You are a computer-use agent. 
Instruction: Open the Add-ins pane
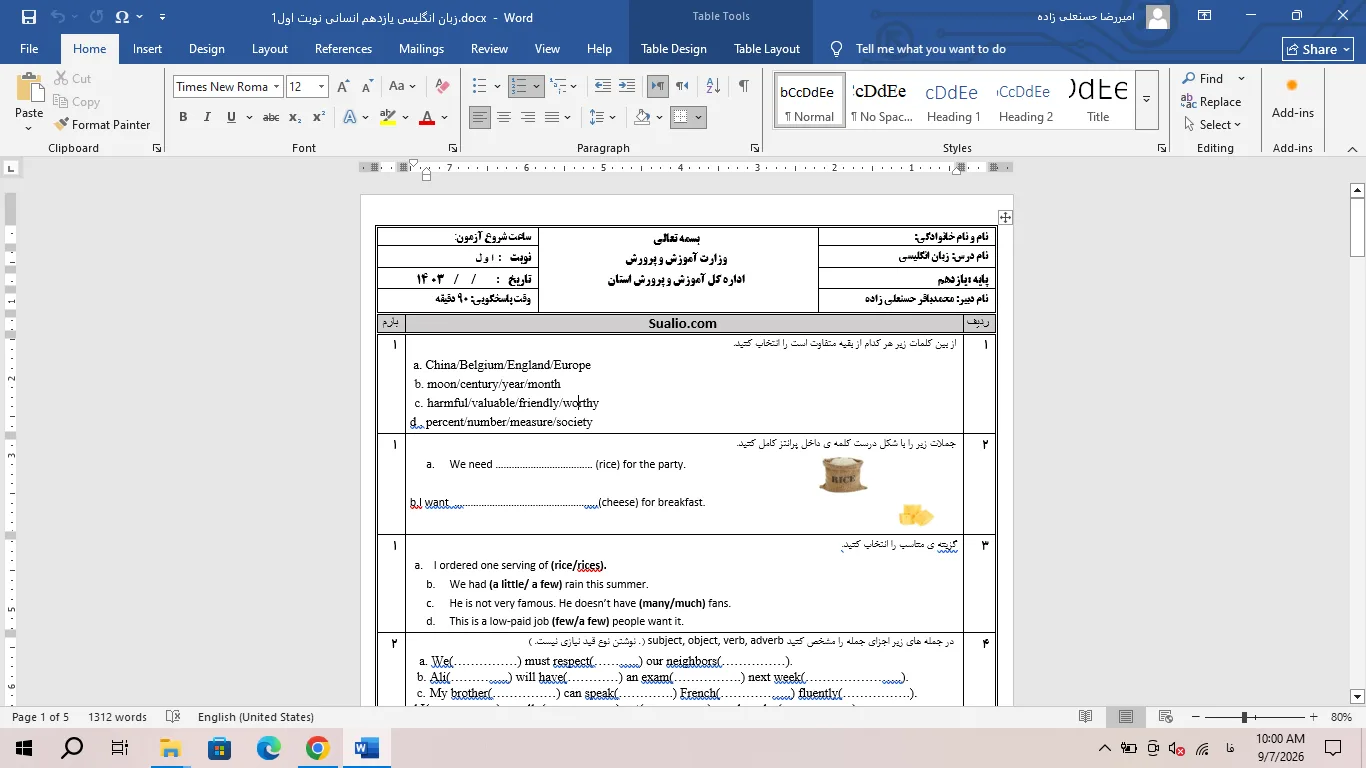tap(1292, 98)
